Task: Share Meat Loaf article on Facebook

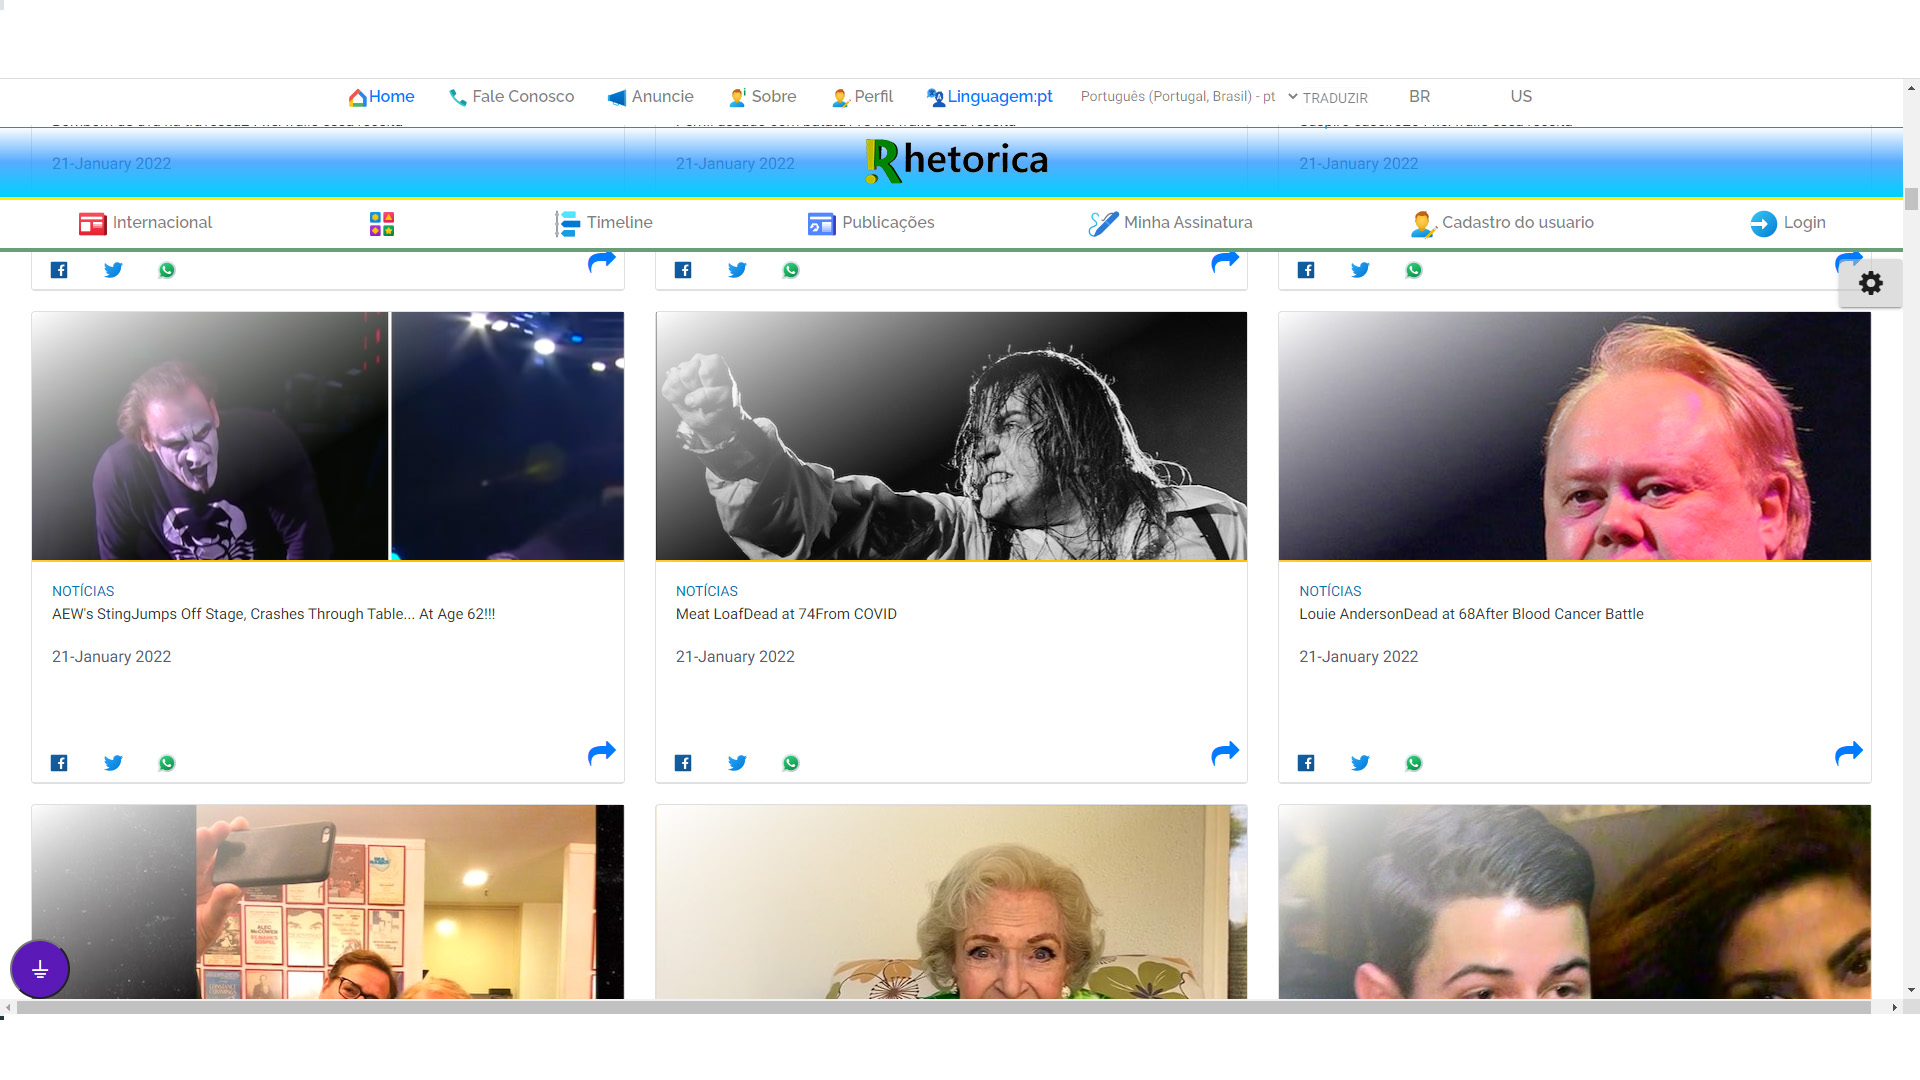Action: 683,763
